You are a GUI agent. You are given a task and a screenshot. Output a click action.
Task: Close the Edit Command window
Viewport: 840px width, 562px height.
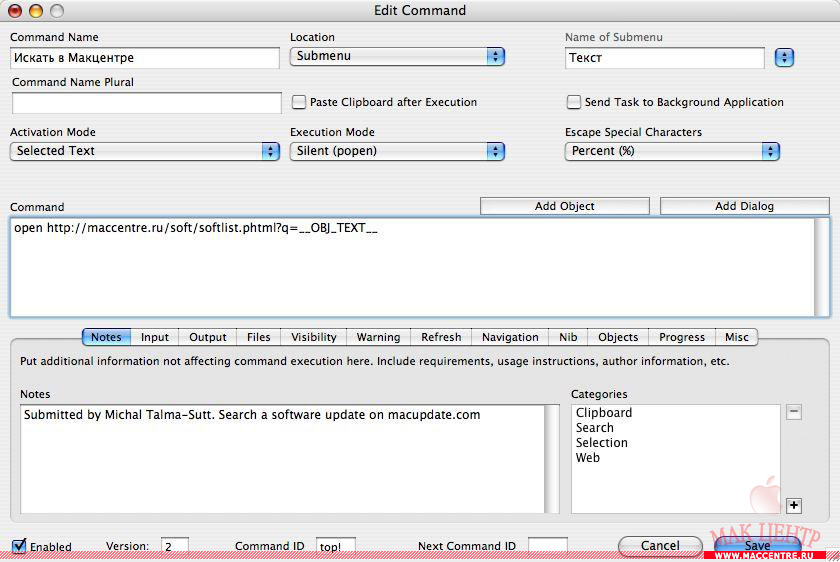[15, 10]
